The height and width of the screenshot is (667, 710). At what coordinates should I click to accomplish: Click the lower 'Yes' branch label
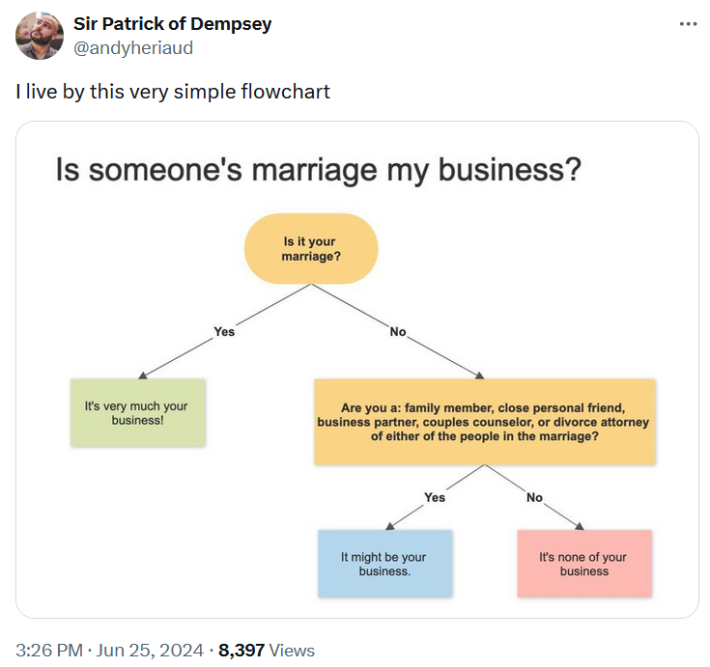[x=434, y=497]
